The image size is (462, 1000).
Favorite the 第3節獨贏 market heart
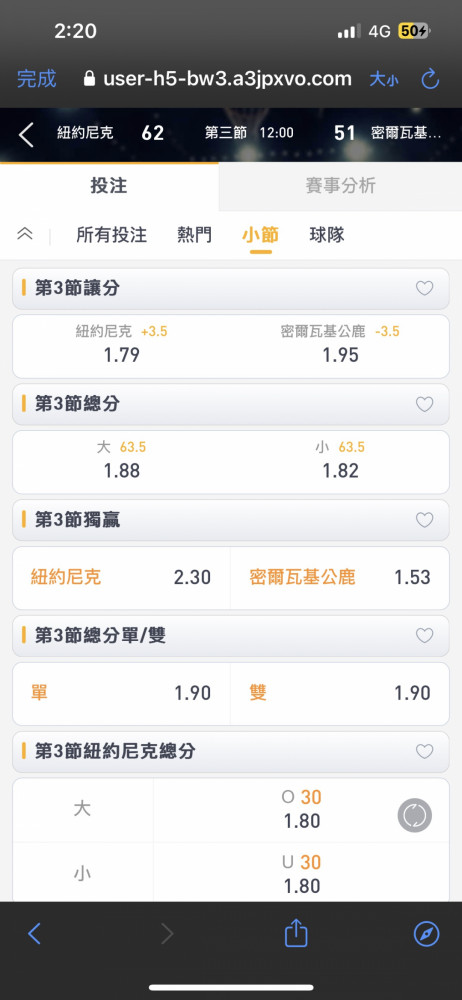pos(424,520)
